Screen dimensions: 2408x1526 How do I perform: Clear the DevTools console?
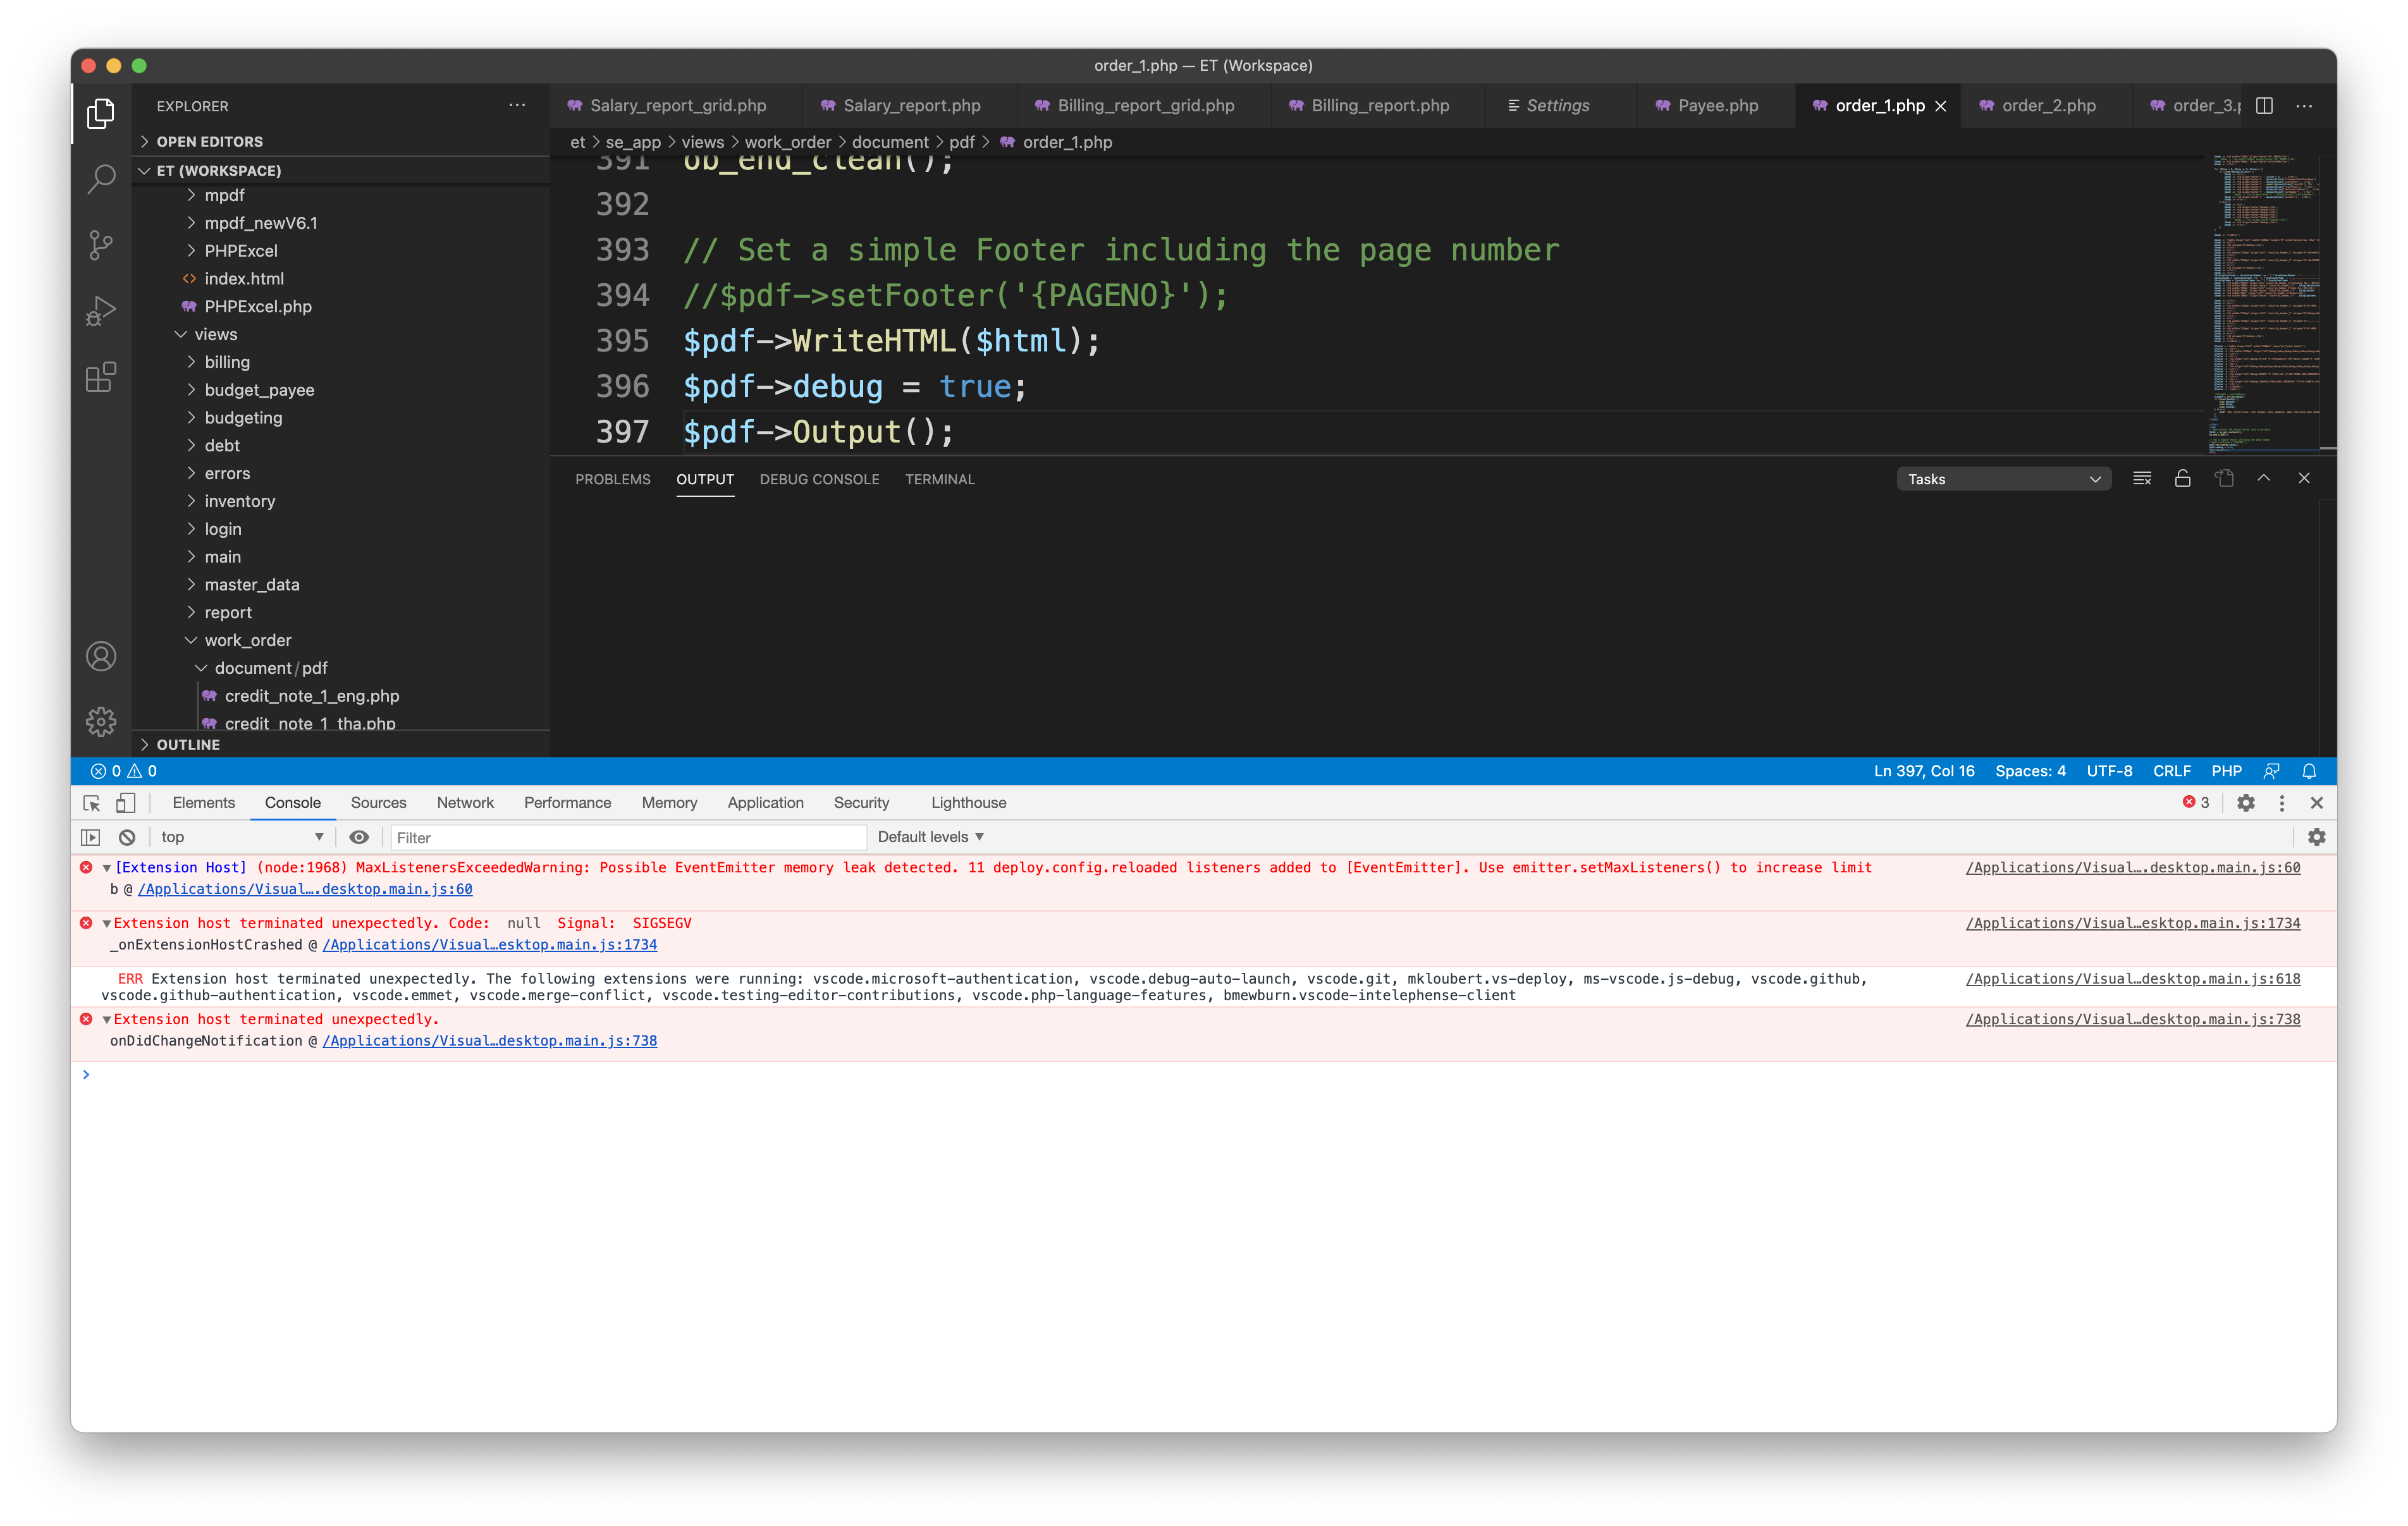pos(126,837)
